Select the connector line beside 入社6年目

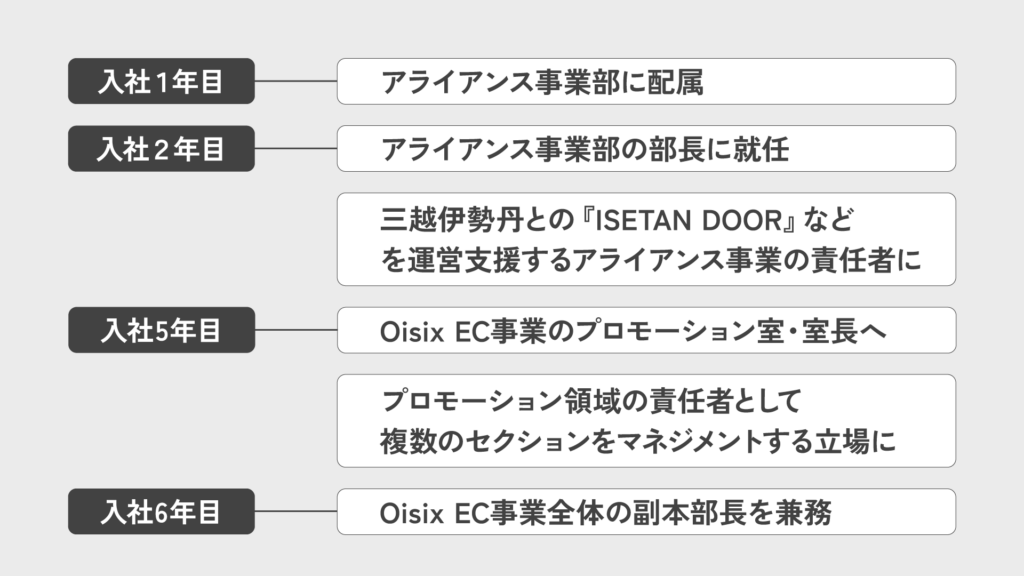(295, 512)
